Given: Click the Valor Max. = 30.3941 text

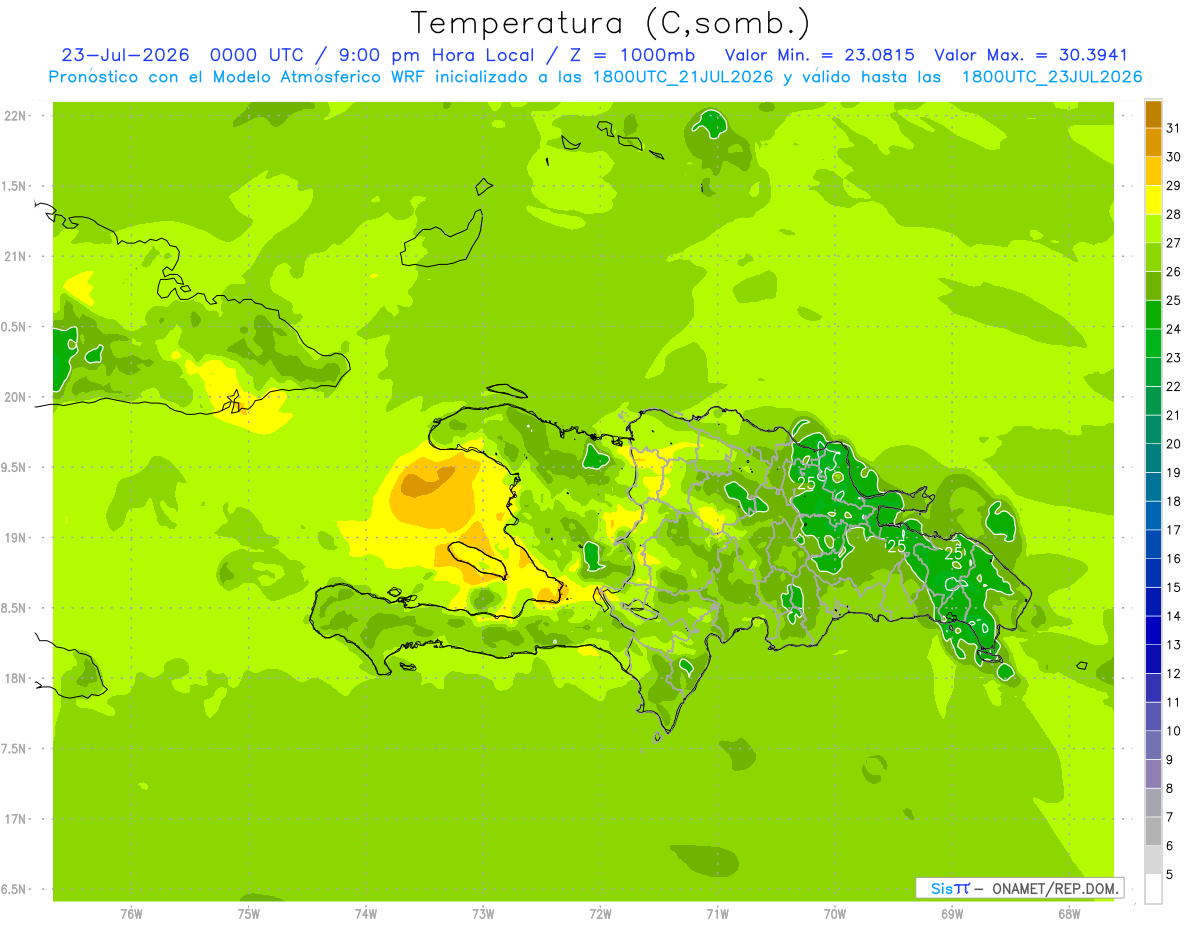Looking at the screenshot, I should coord(1031,55).
